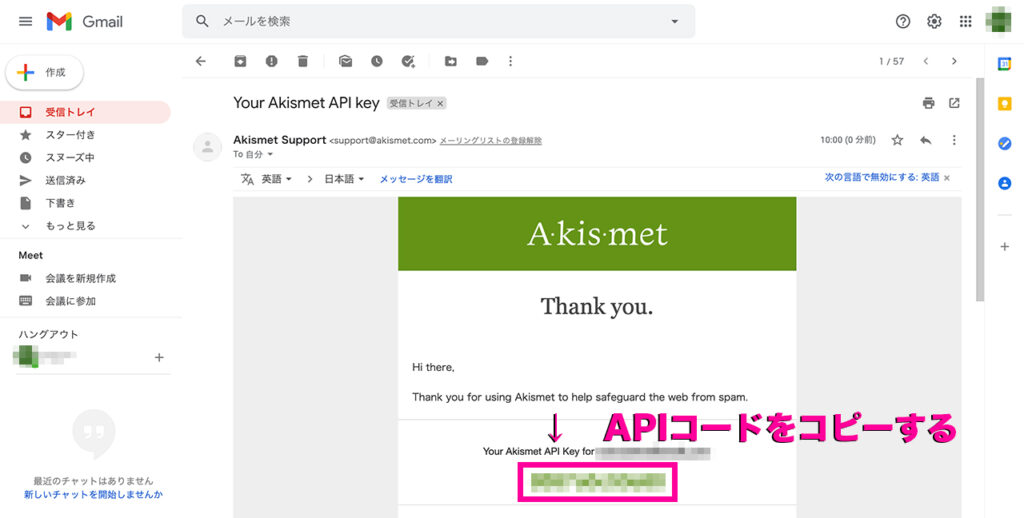
Task: Open the 日本語 target language dropdown
Action: point(344,179)
